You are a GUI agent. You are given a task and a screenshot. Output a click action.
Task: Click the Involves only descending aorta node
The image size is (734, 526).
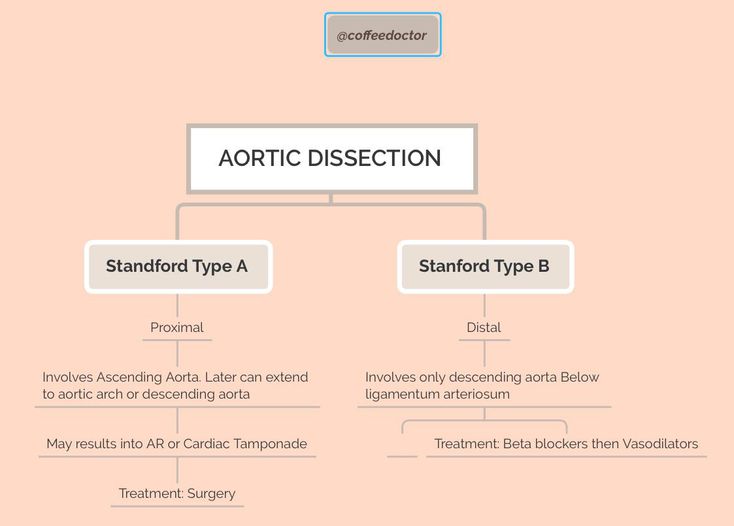click(483, 385)
